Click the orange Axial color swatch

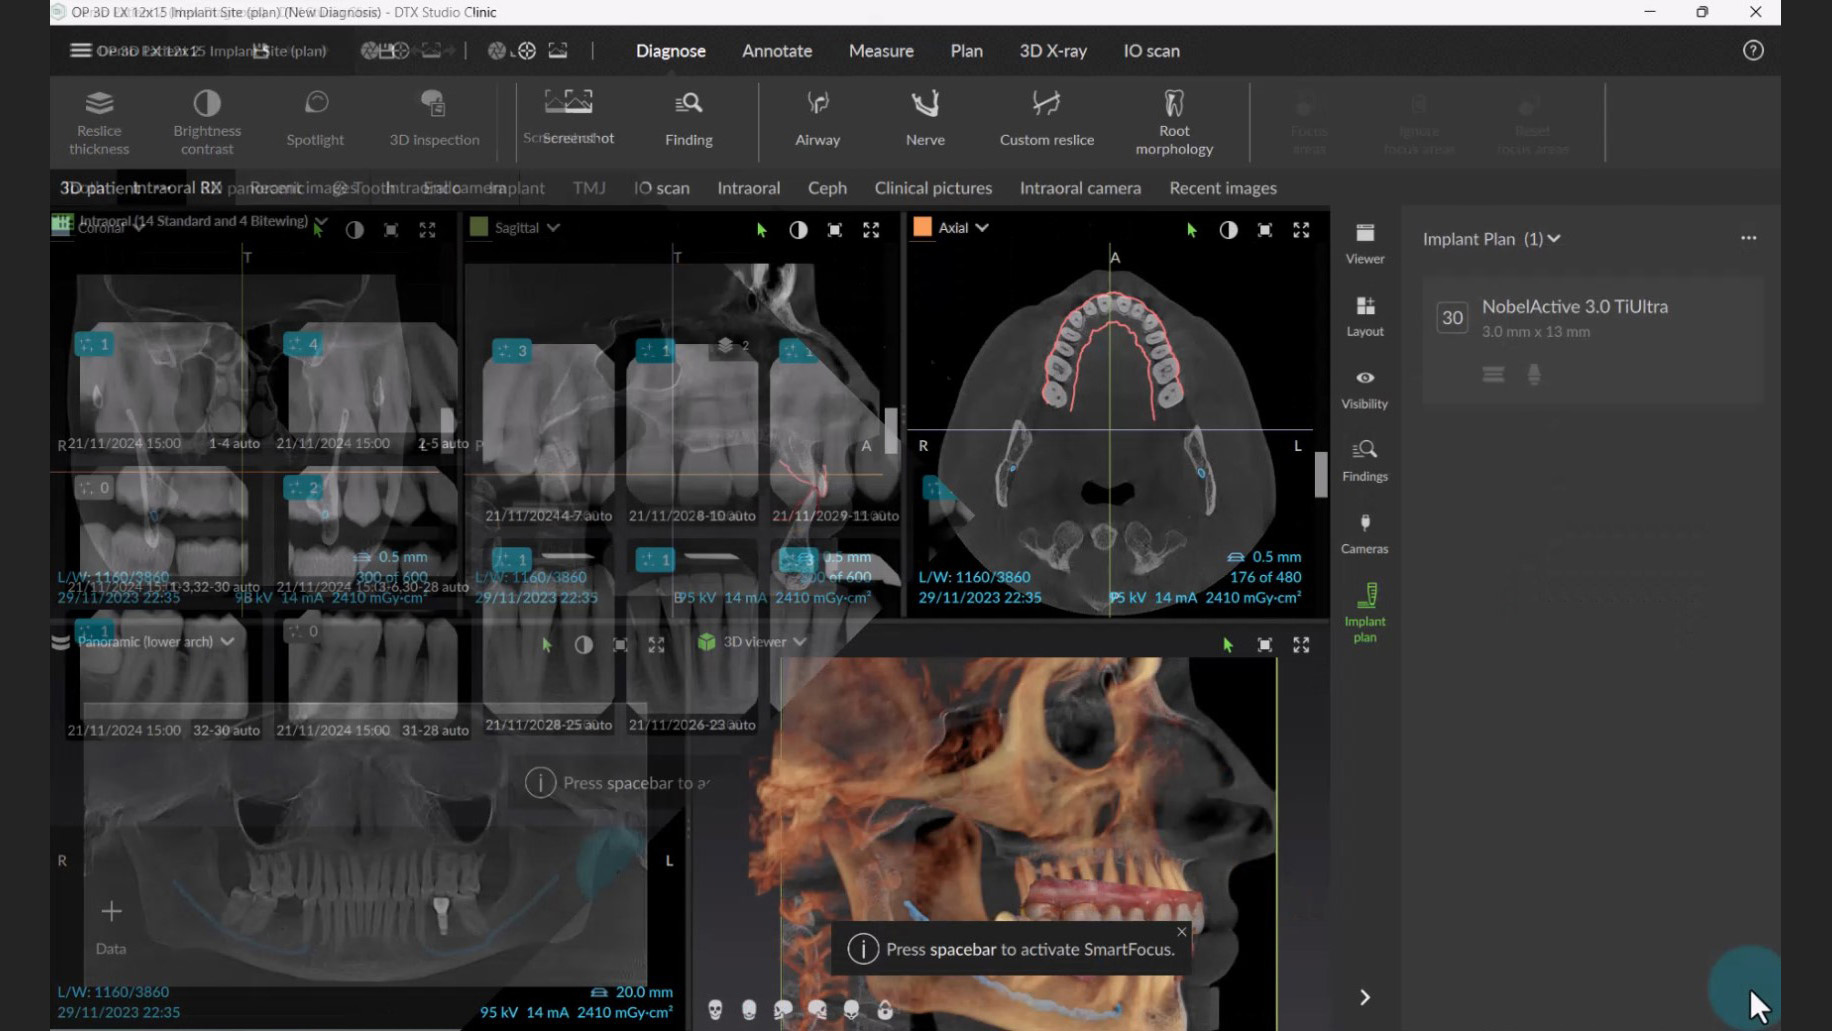(922, 227)
